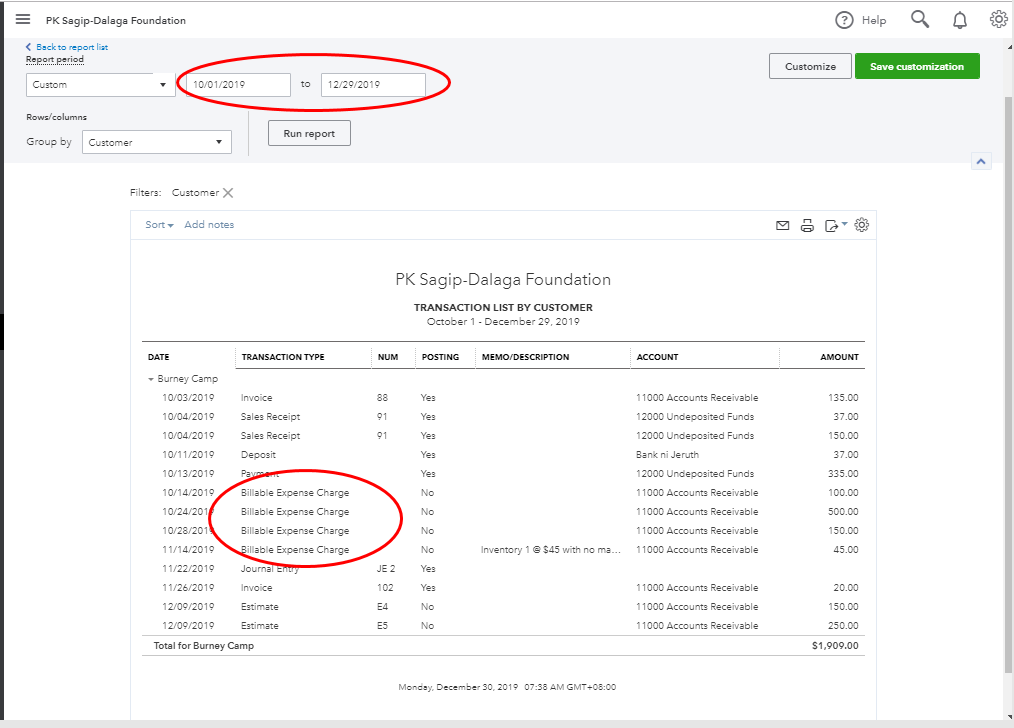Go back to report list

pyautogui.click(x=67, y=47)
